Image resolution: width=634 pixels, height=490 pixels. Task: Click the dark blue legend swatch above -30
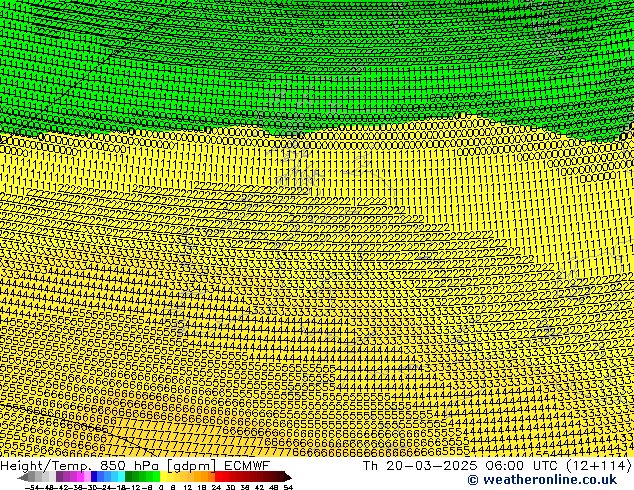point(94,476)
